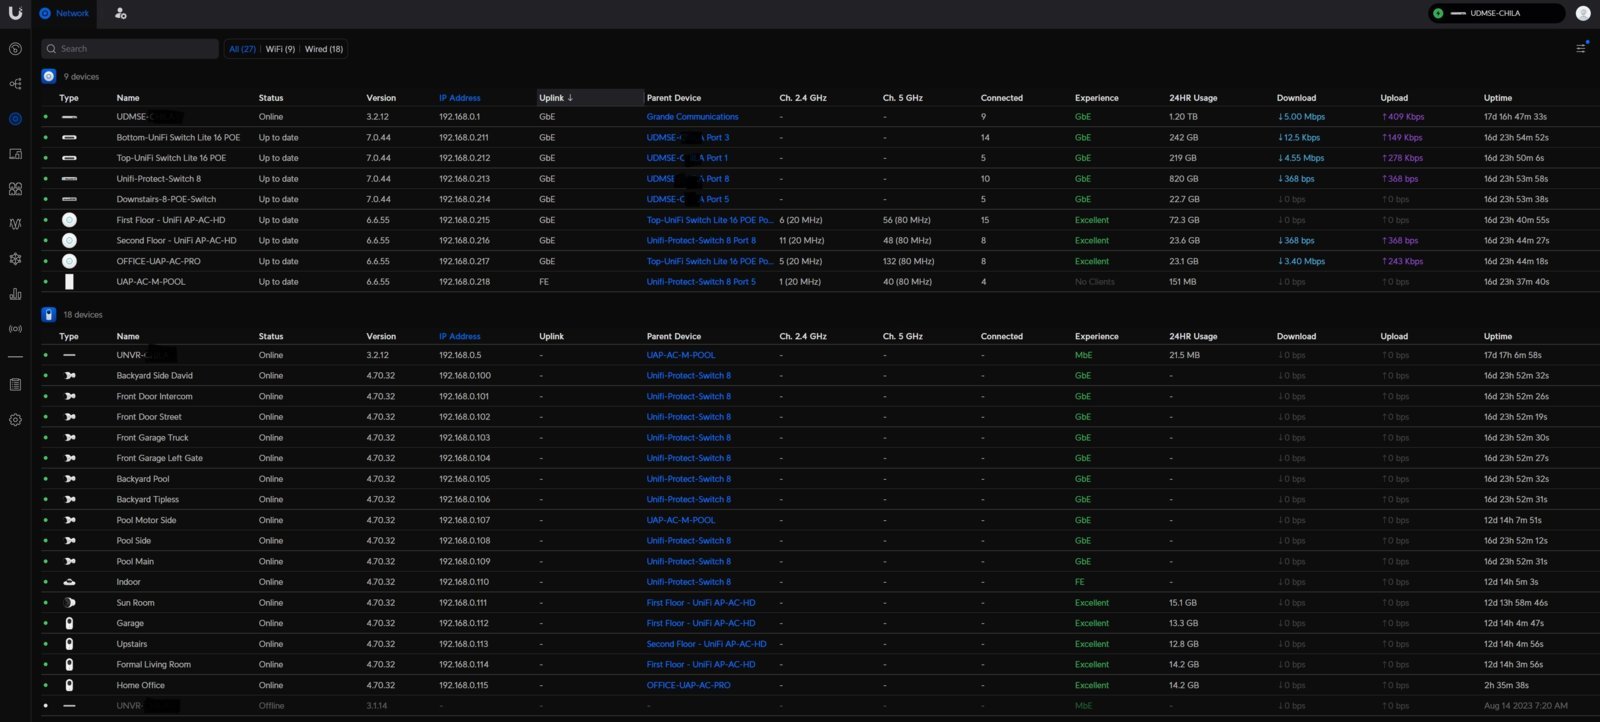Sort by 24HR Usage in 9 devices table
The image size is (1600, 722).
point(1193,98)
